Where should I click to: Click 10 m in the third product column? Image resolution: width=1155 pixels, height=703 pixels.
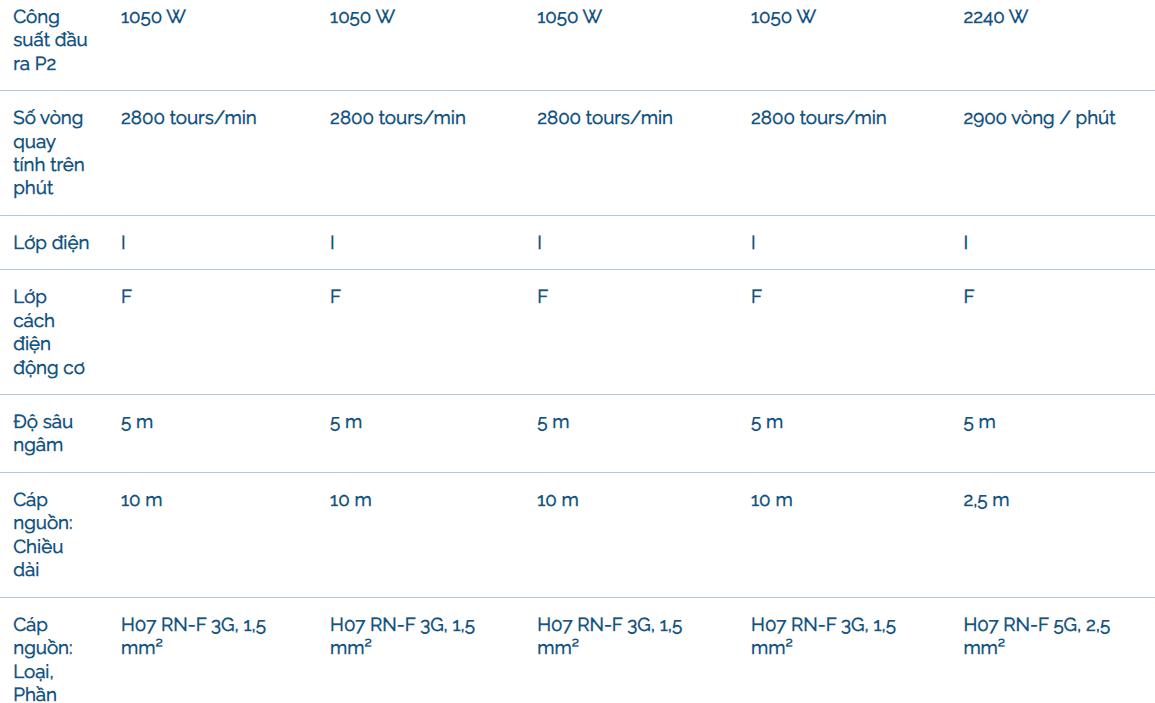tap(557, 500)
